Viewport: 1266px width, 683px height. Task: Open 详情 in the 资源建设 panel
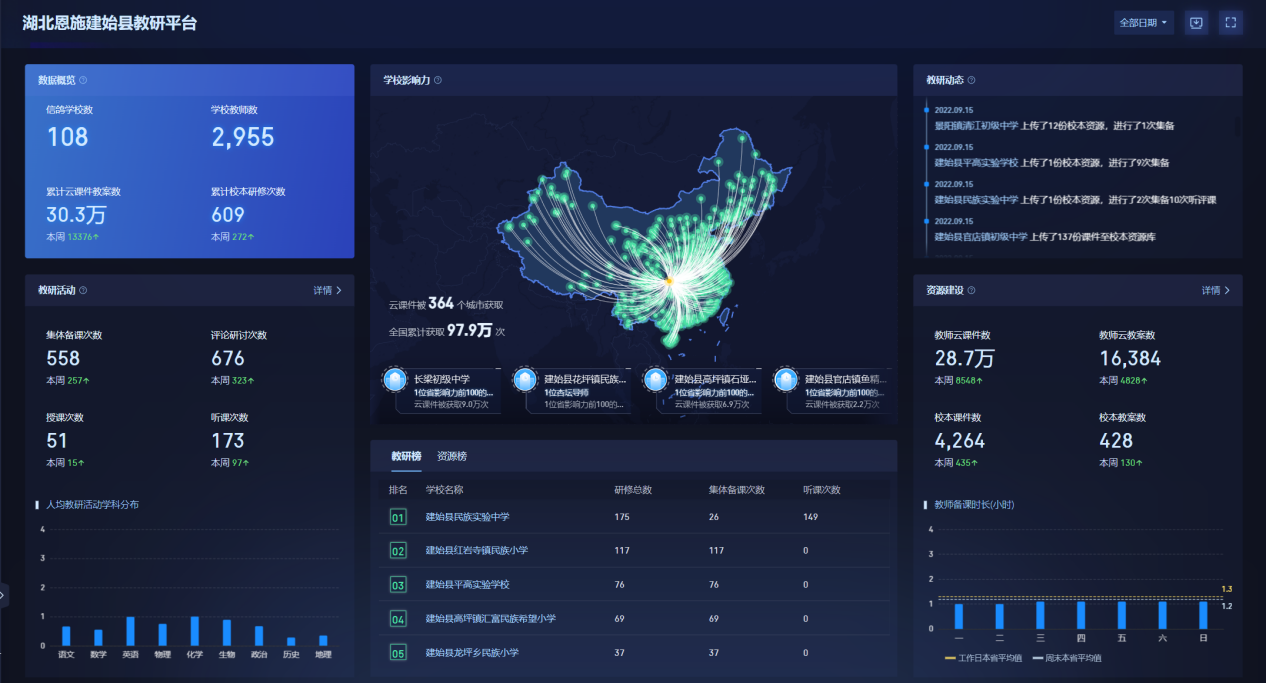click(1215, 290)
